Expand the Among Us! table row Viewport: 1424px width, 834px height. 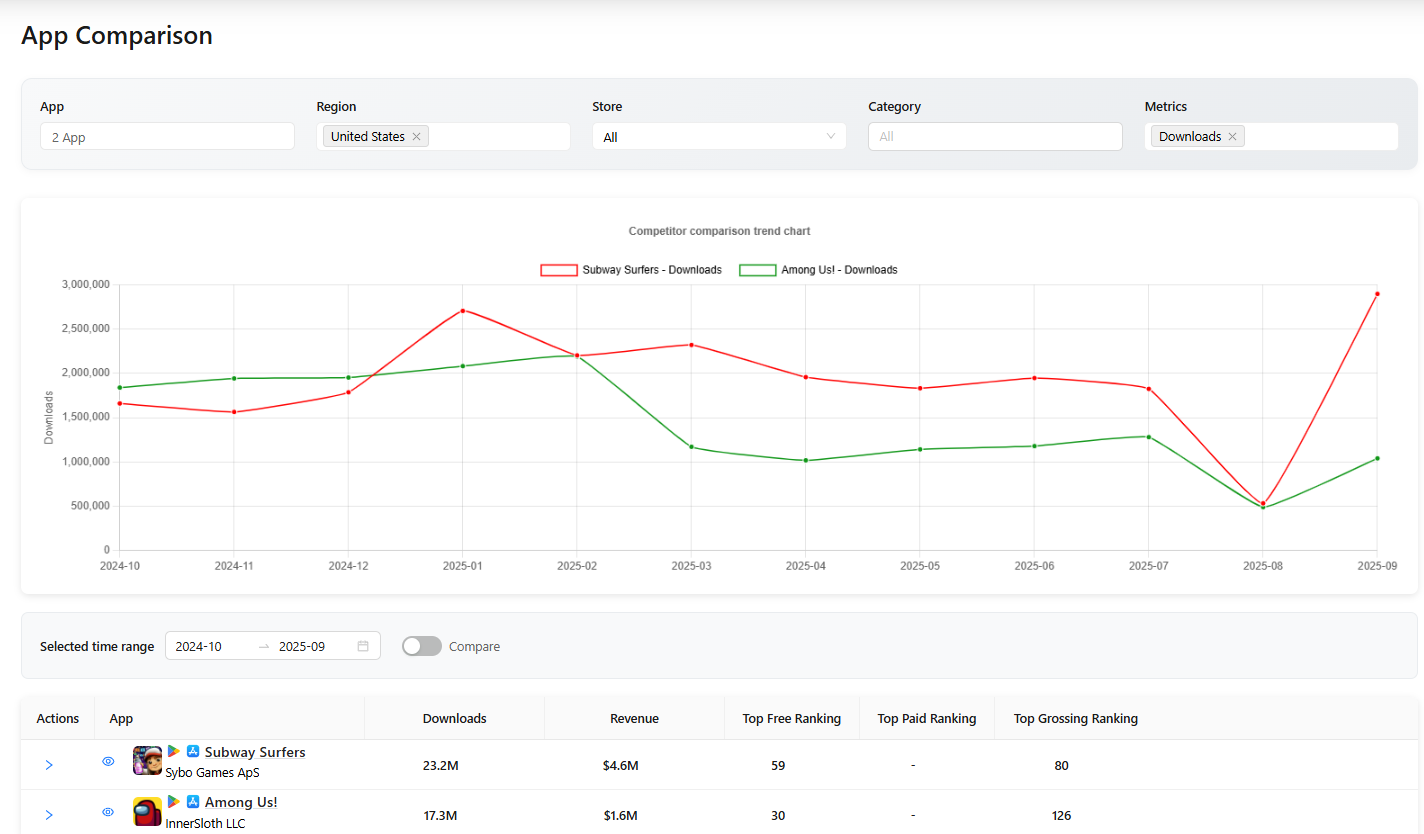click(x=49, y=815)
